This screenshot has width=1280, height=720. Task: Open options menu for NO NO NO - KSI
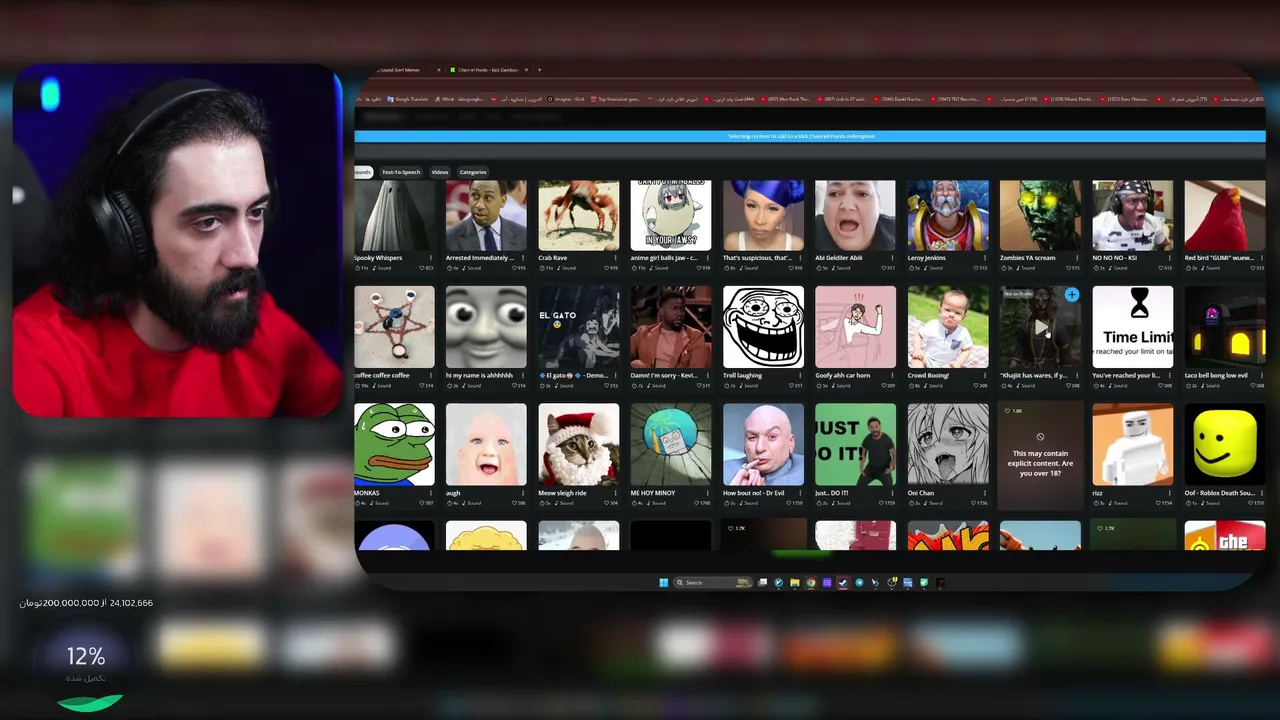tap(1169, 258)
